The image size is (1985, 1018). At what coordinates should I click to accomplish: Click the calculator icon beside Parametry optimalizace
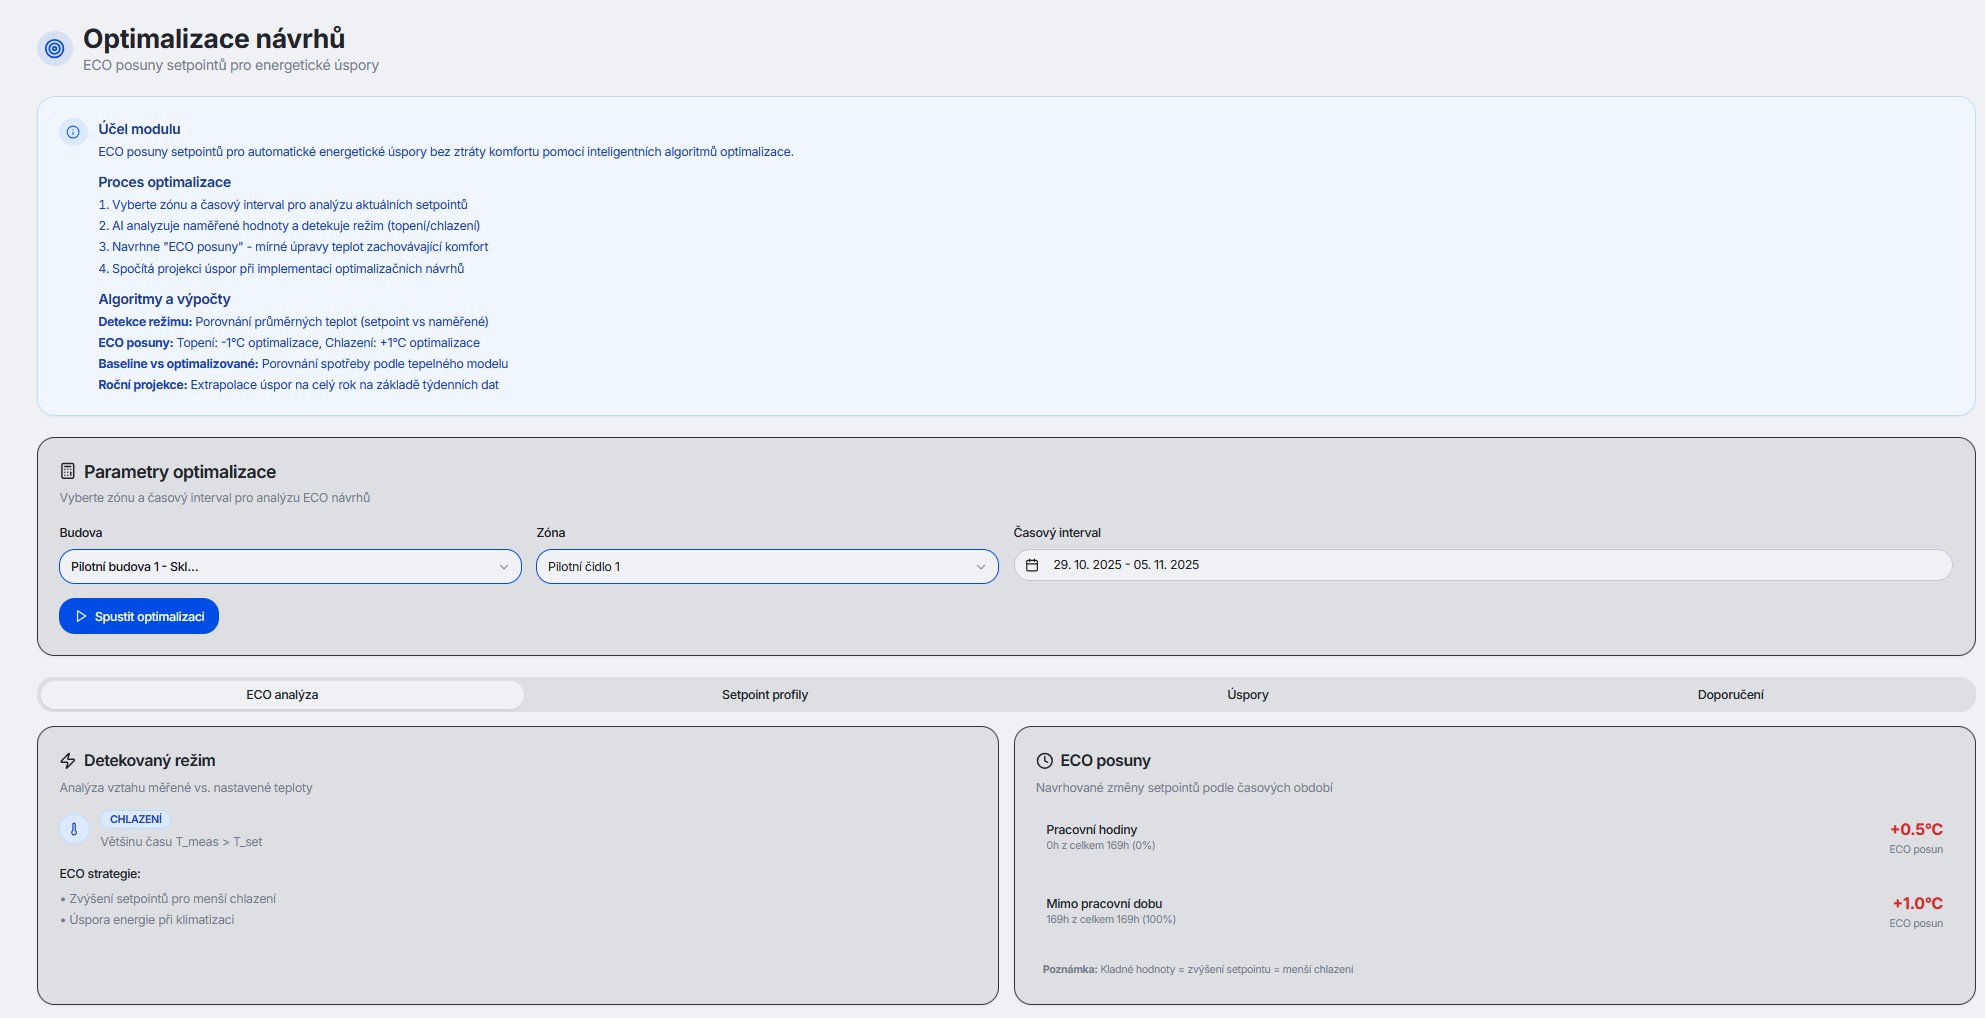point(68,471)
